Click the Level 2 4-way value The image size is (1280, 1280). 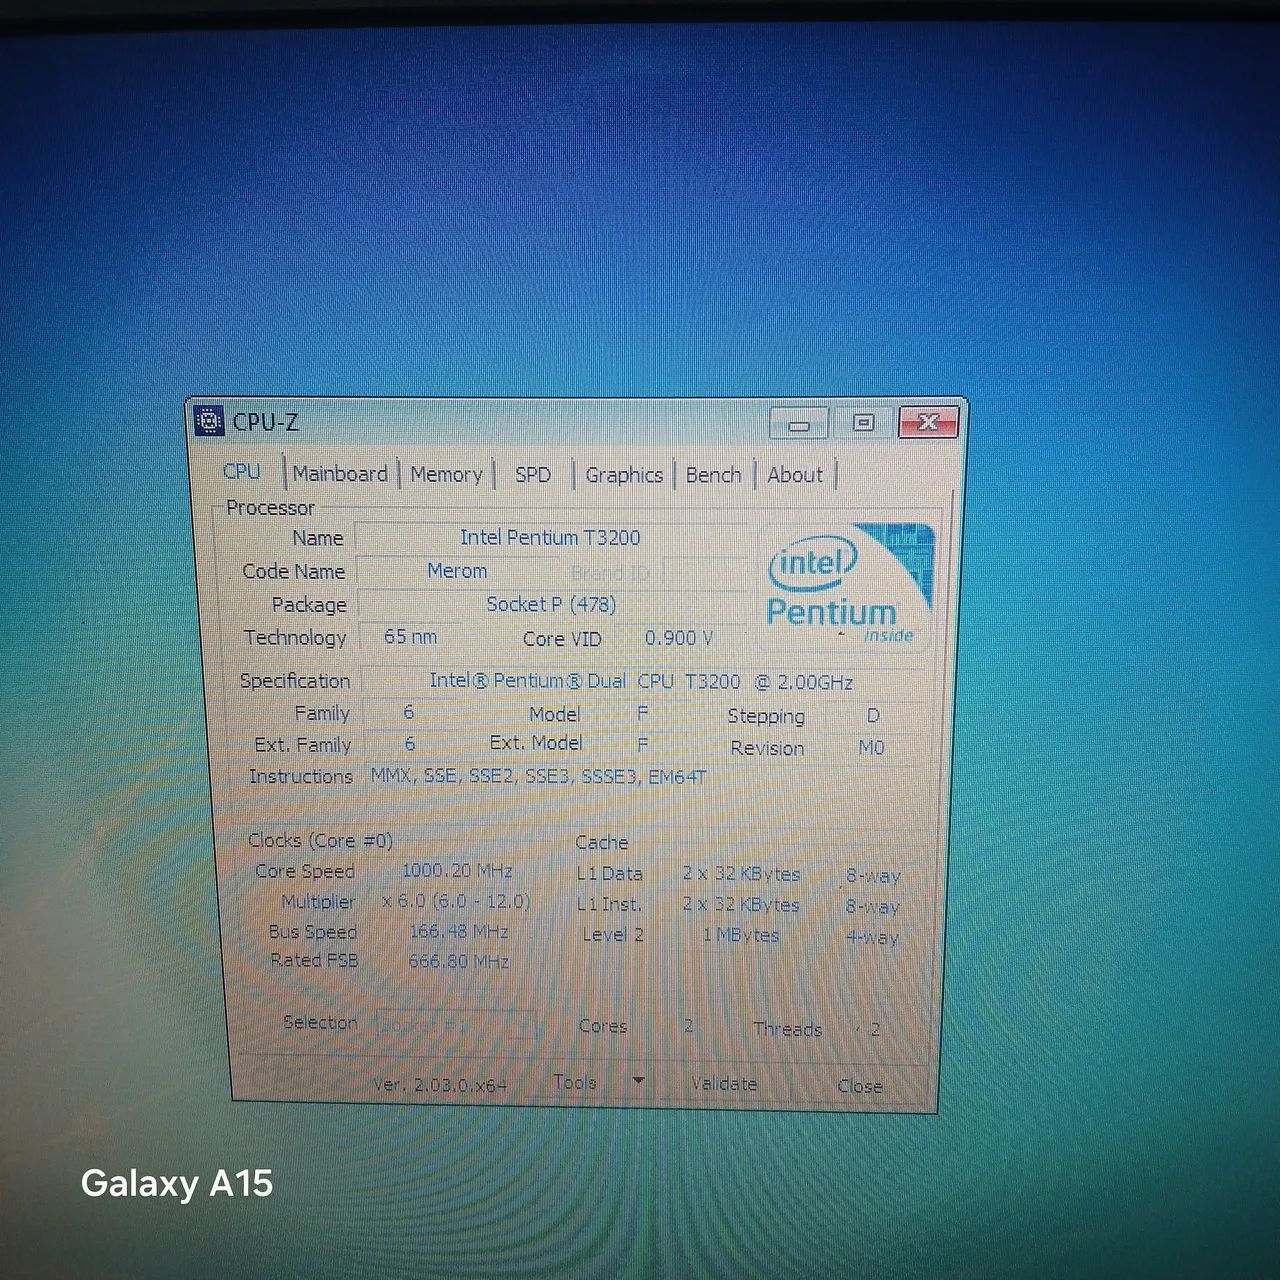872,938
